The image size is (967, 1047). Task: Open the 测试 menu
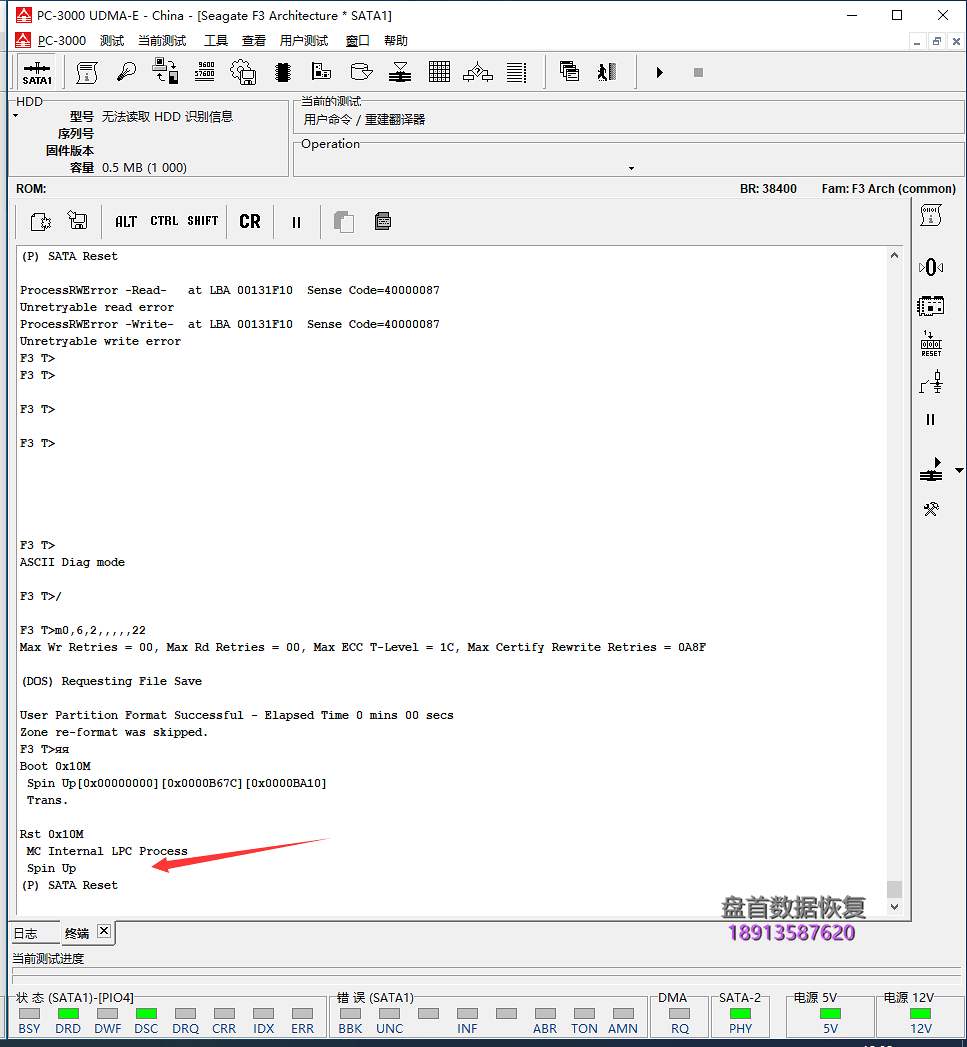(x=112, y=41)
